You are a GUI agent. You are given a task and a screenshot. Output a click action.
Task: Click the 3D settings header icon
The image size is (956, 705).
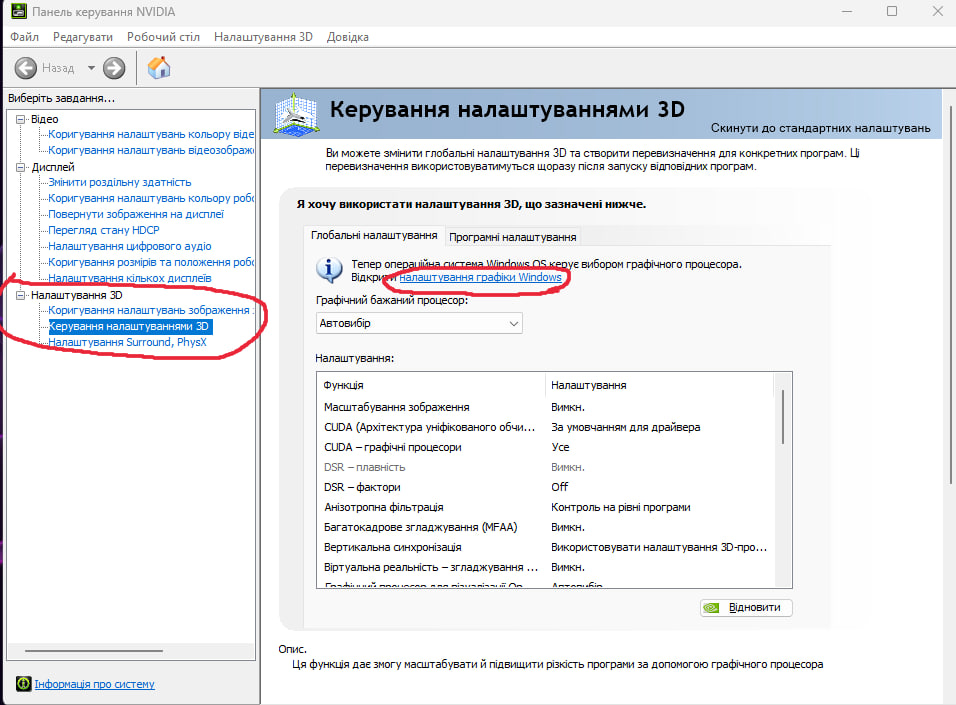(296, 113)
